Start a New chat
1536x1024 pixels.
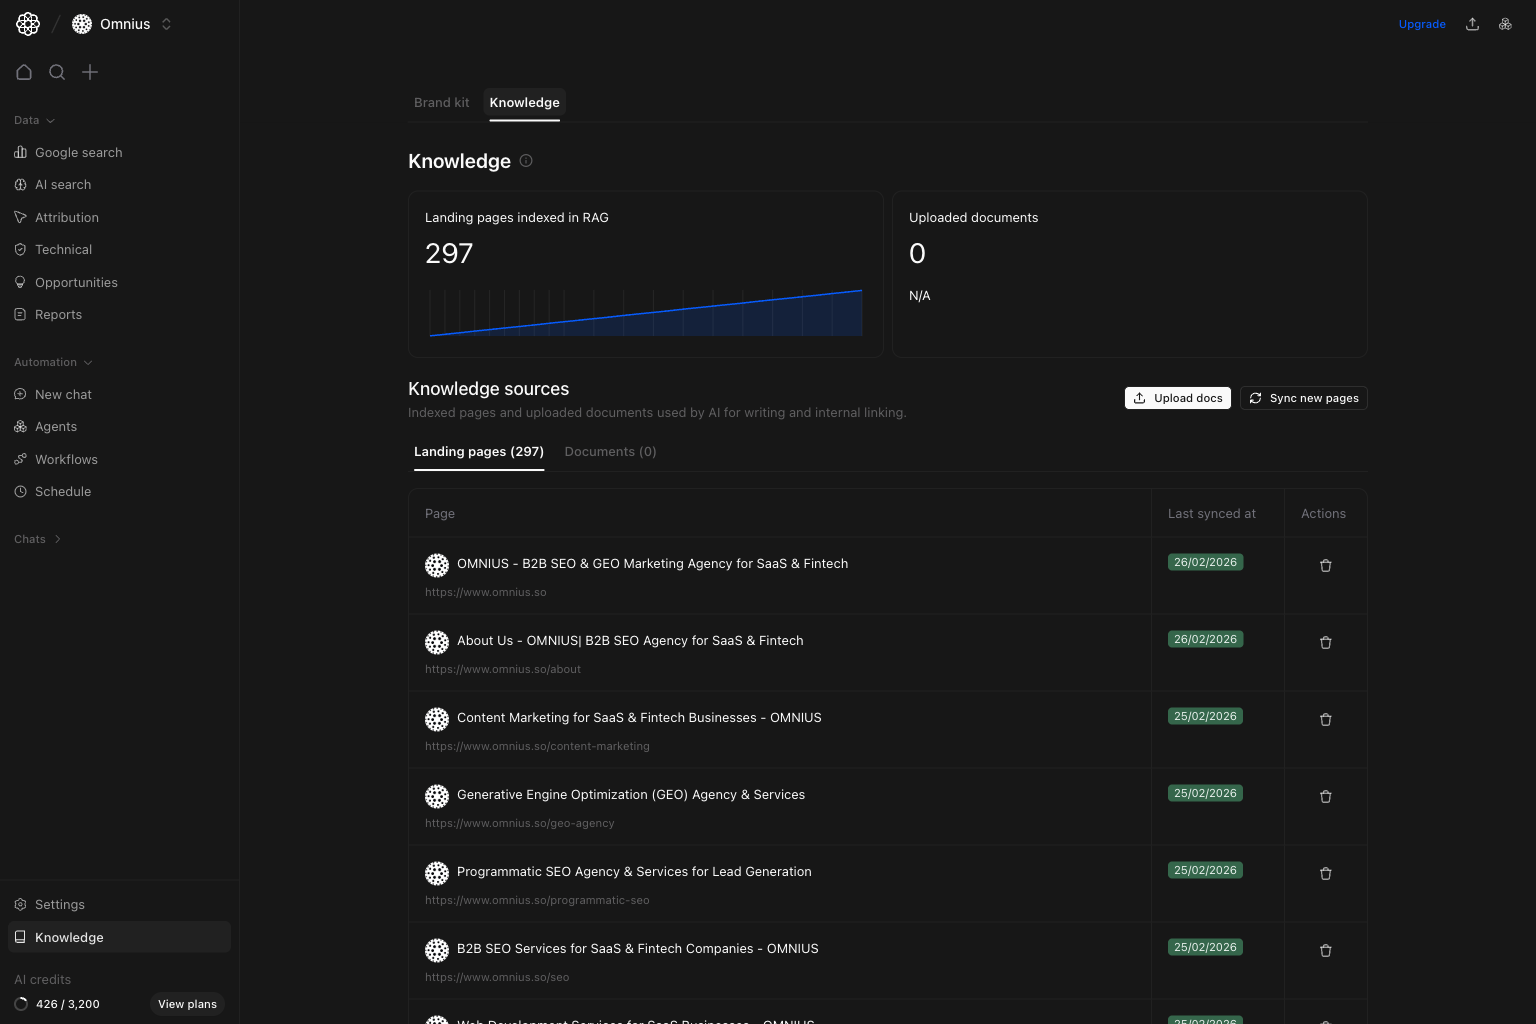point(64,394)
